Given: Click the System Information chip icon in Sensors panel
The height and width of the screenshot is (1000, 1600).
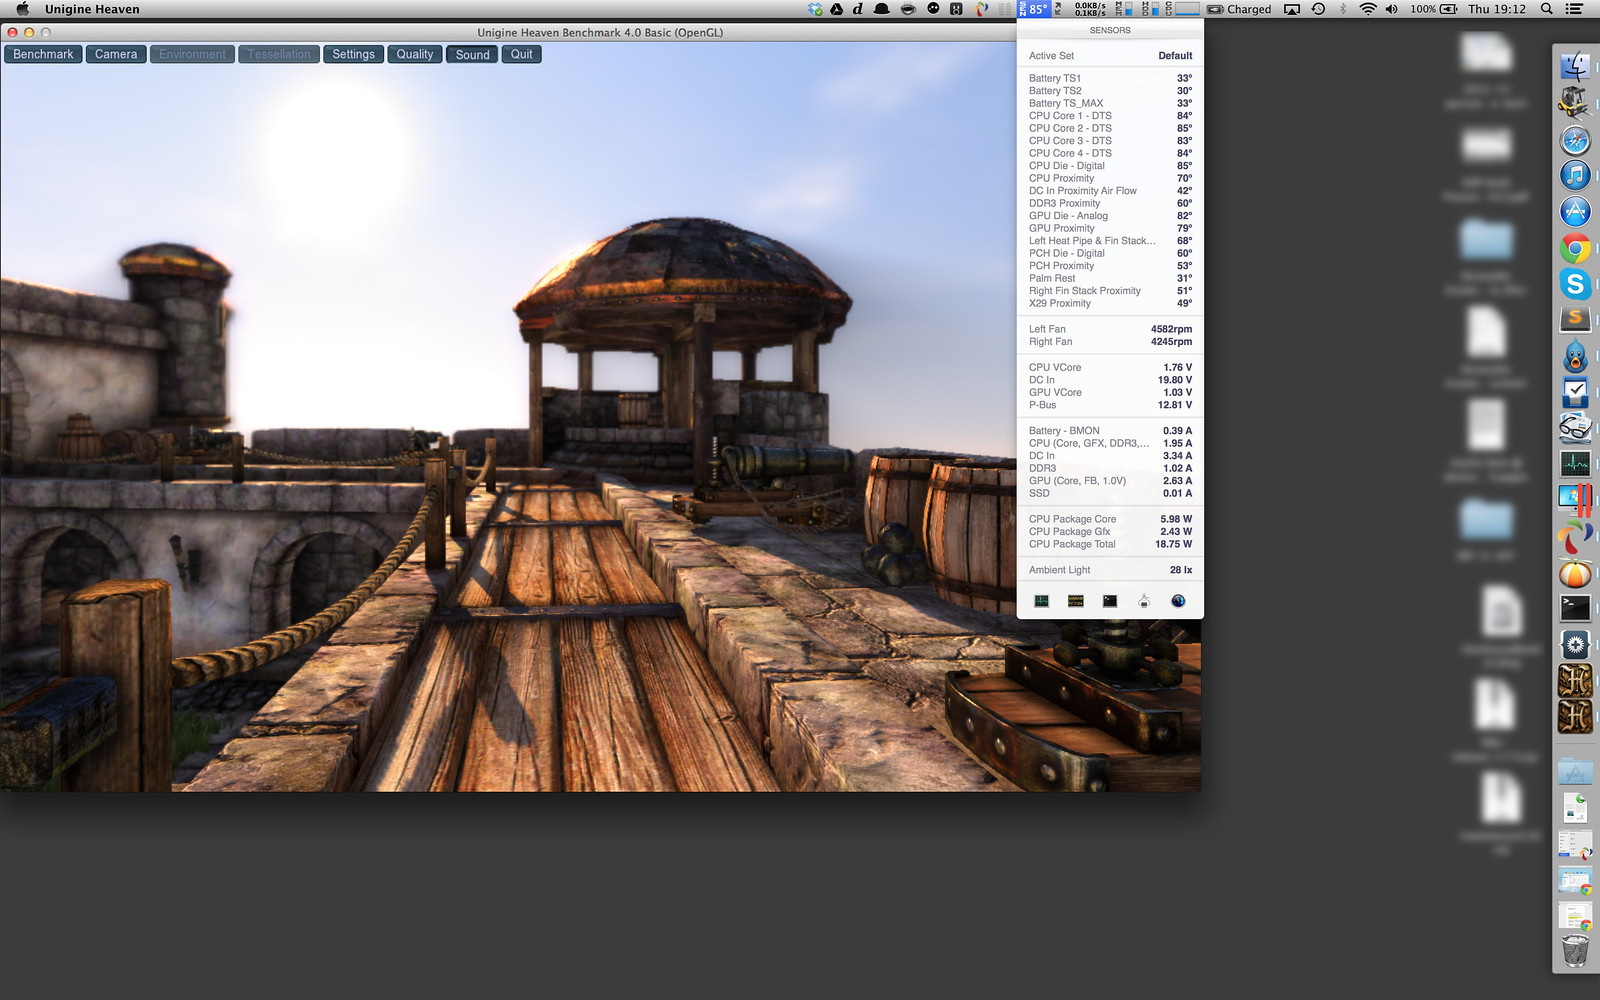Looking at the screenshot, I should [1076, 601].
